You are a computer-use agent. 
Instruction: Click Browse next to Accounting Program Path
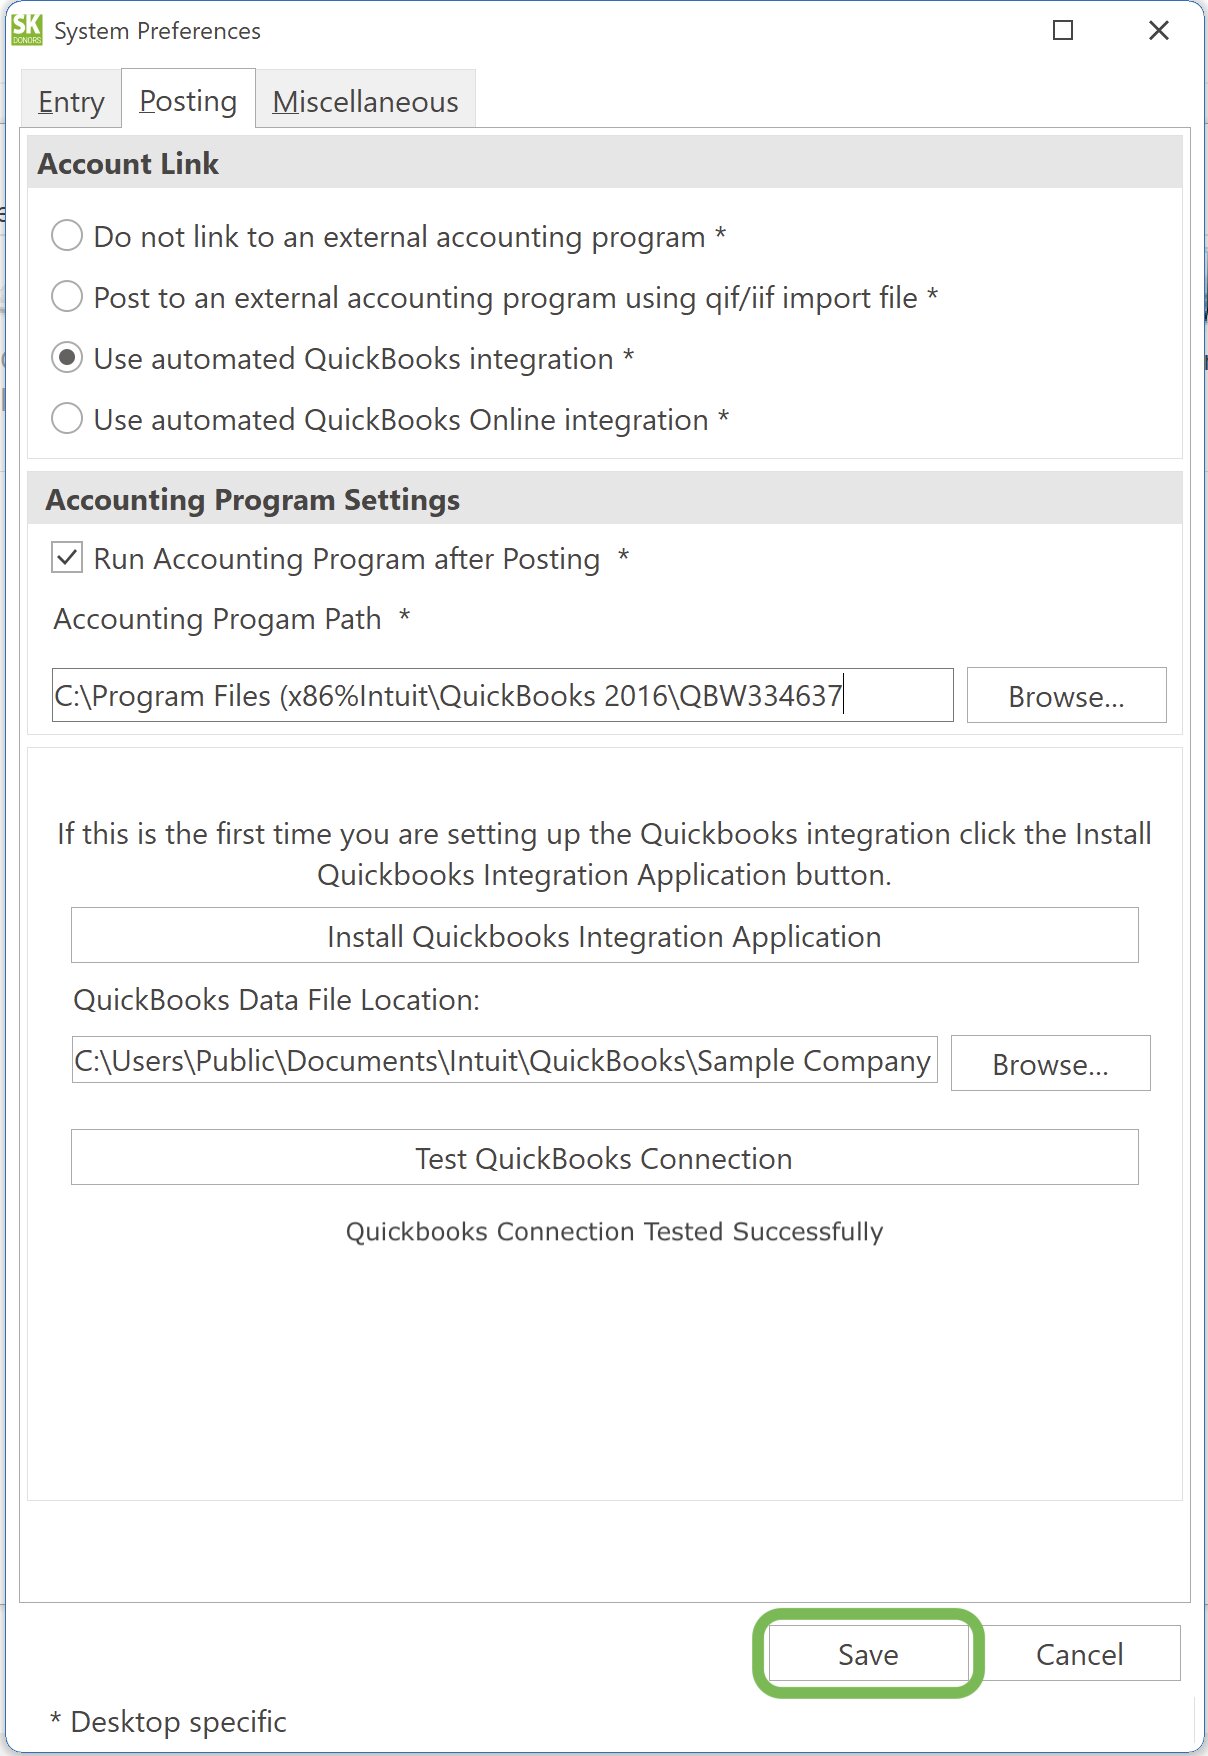(1066, 695)
